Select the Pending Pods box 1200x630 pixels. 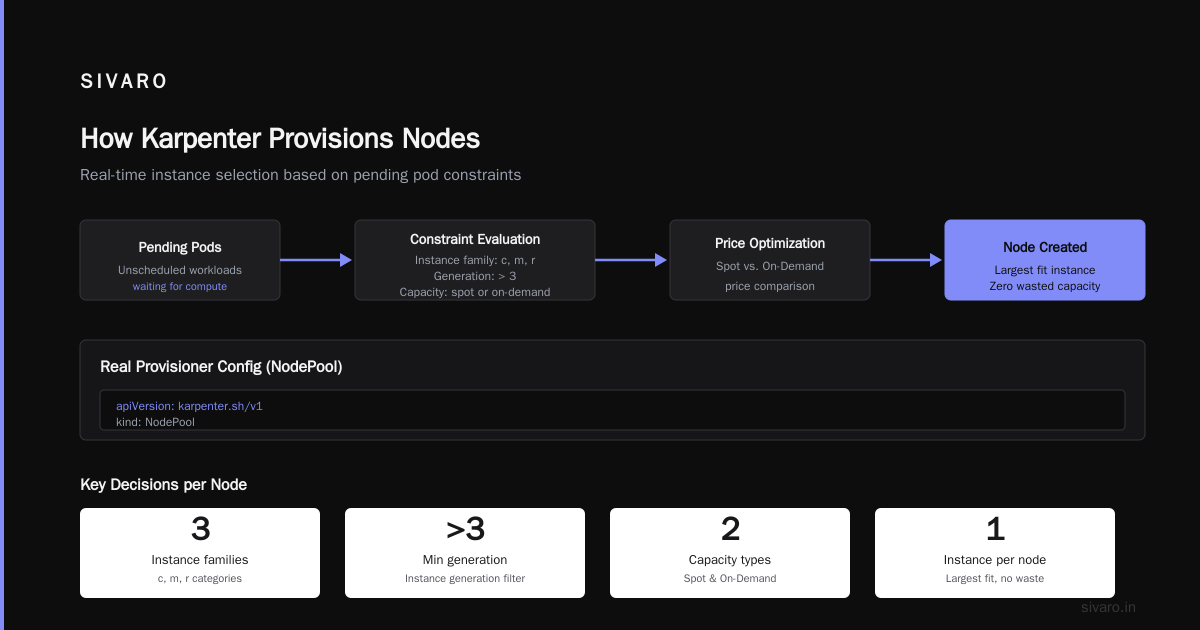(x=180, y=260)
